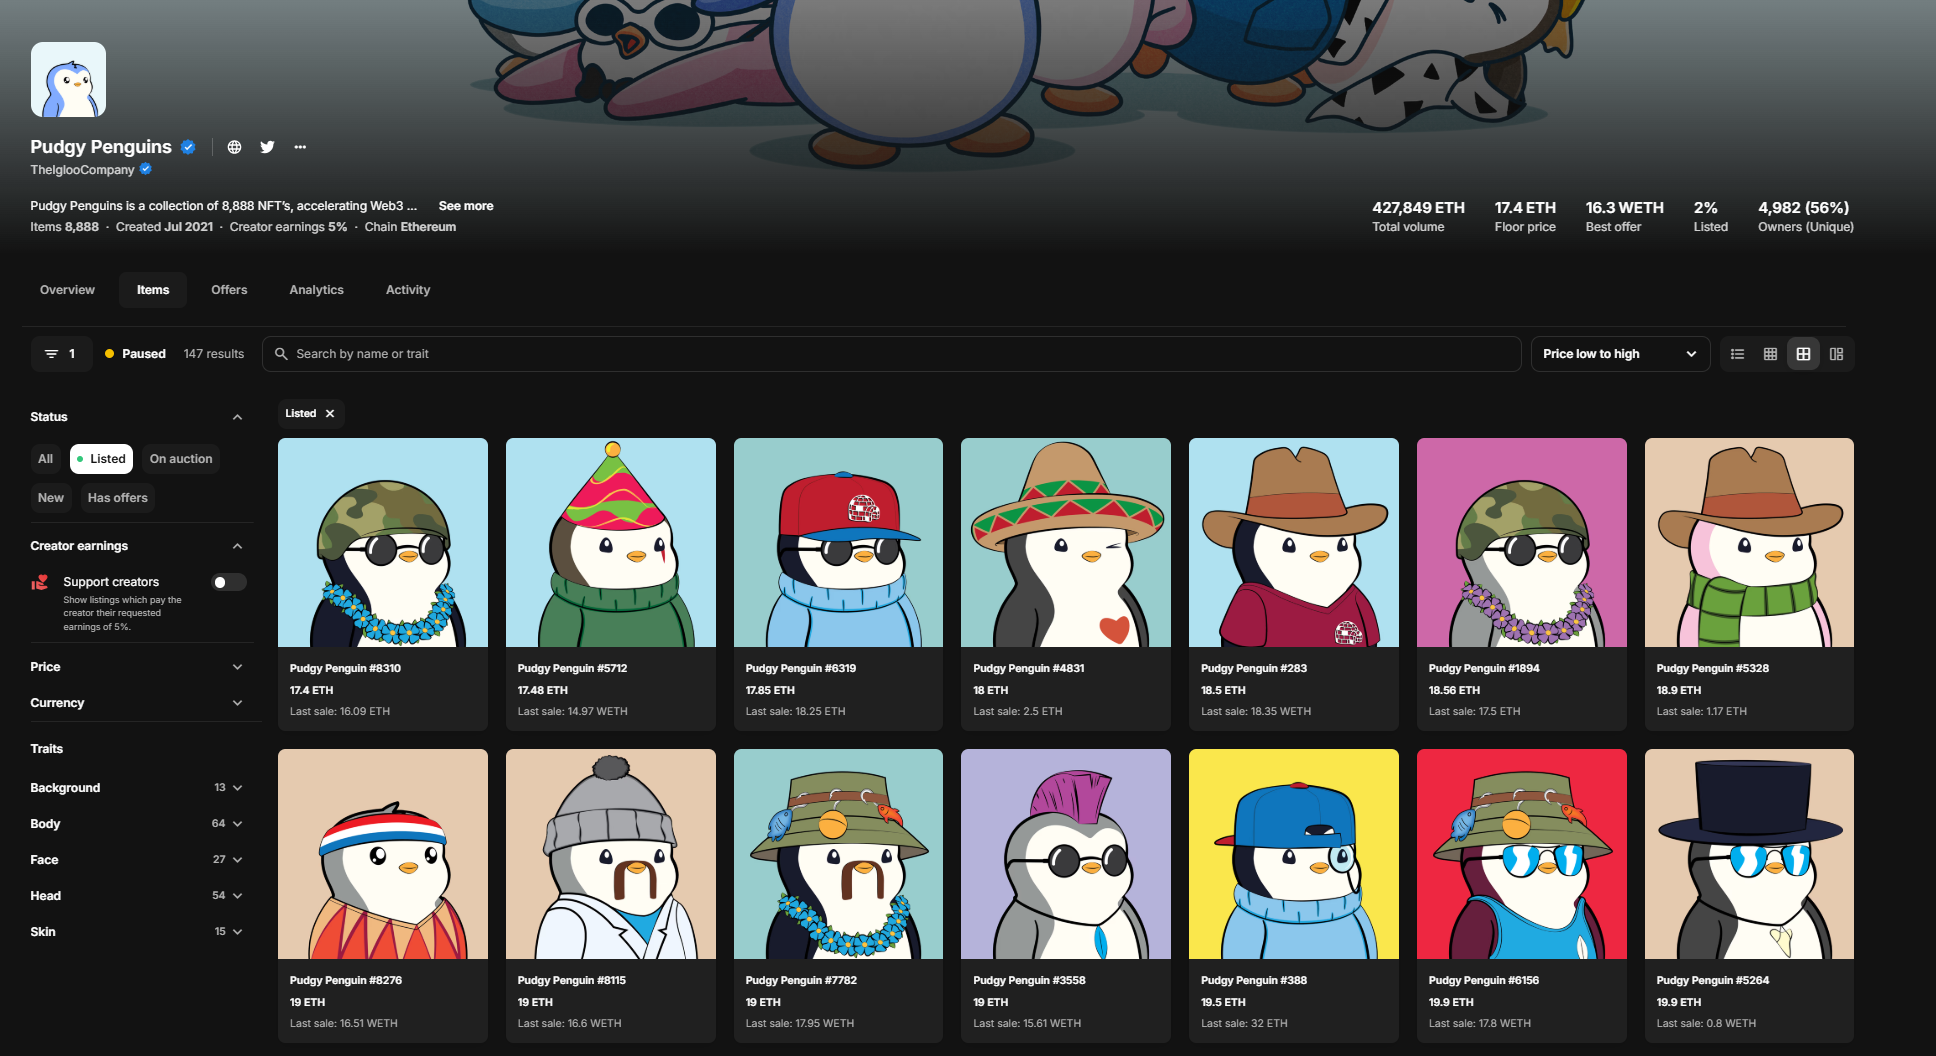Image resolution: width=1936 pixels, height=1056 pixels.
Task: Open the collection website globe icon
Action: [x=234, y=147]
